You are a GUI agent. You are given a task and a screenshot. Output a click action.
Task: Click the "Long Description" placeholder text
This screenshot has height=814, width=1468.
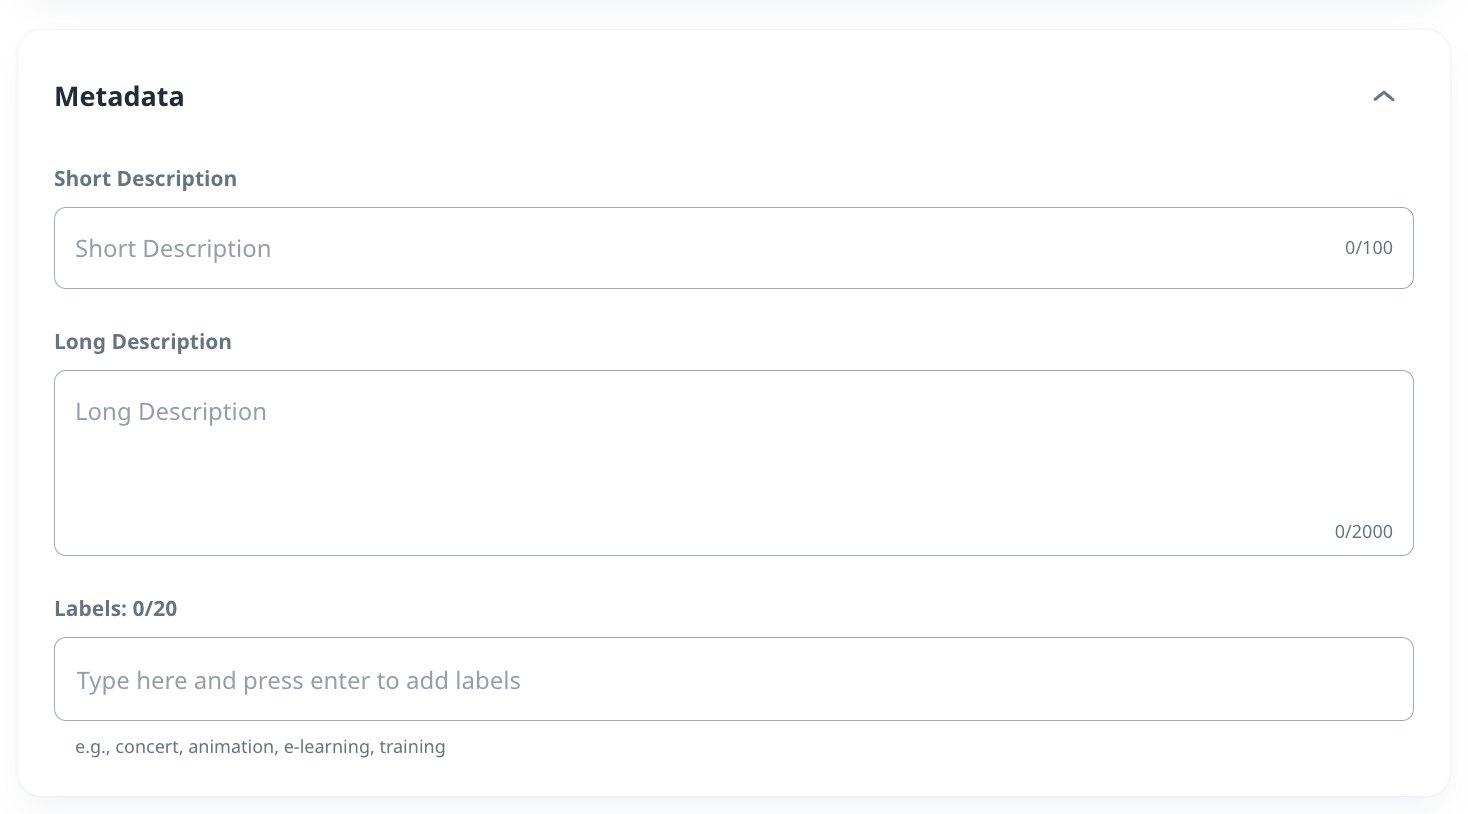pyautogui.click(x=171, y=412)
